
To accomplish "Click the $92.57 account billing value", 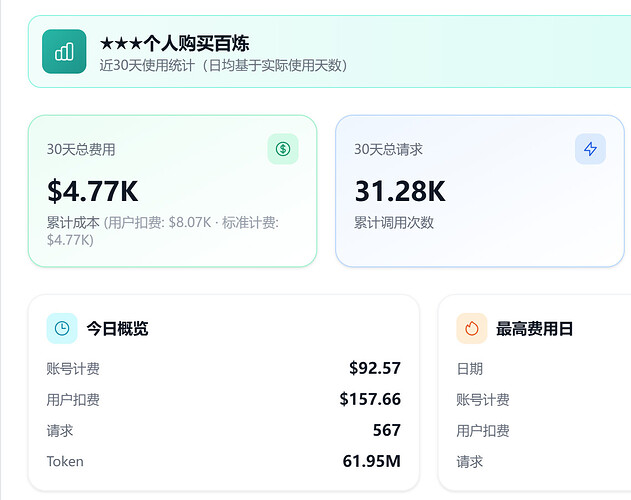I will pos(375,368).
